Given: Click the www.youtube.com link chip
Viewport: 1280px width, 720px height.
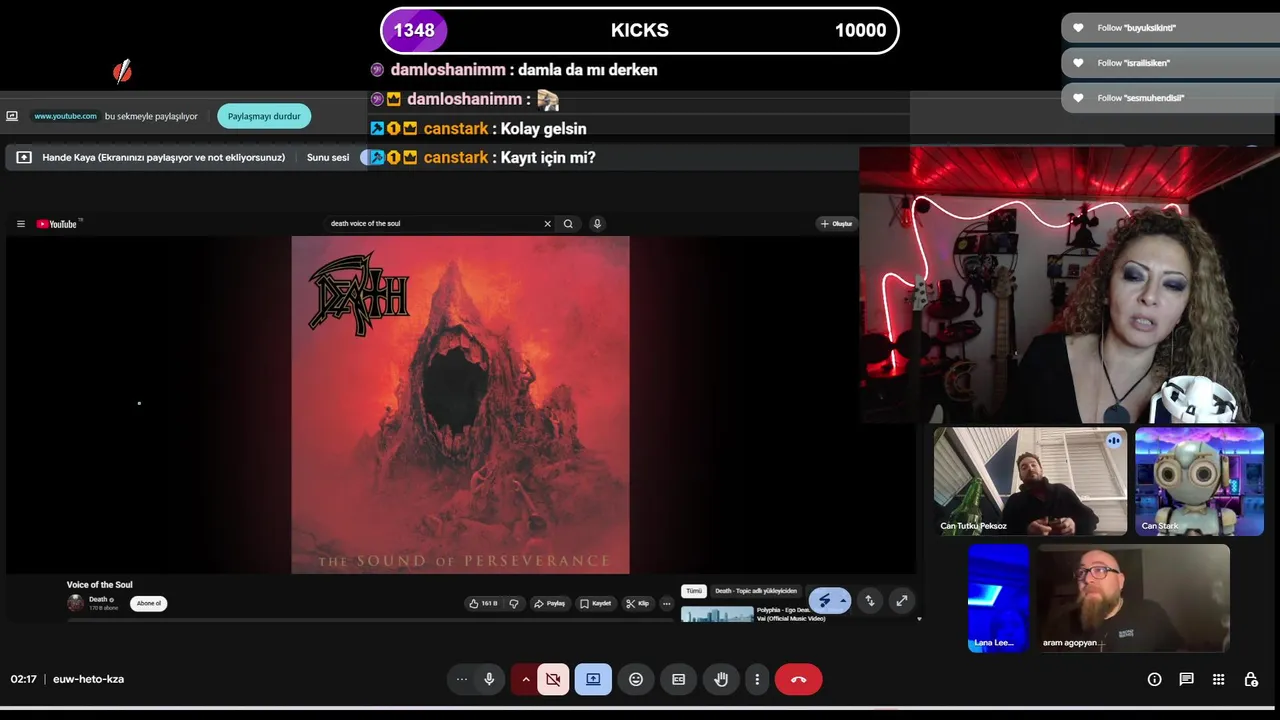Looking at the screenshot, I should tap(65, 116).
